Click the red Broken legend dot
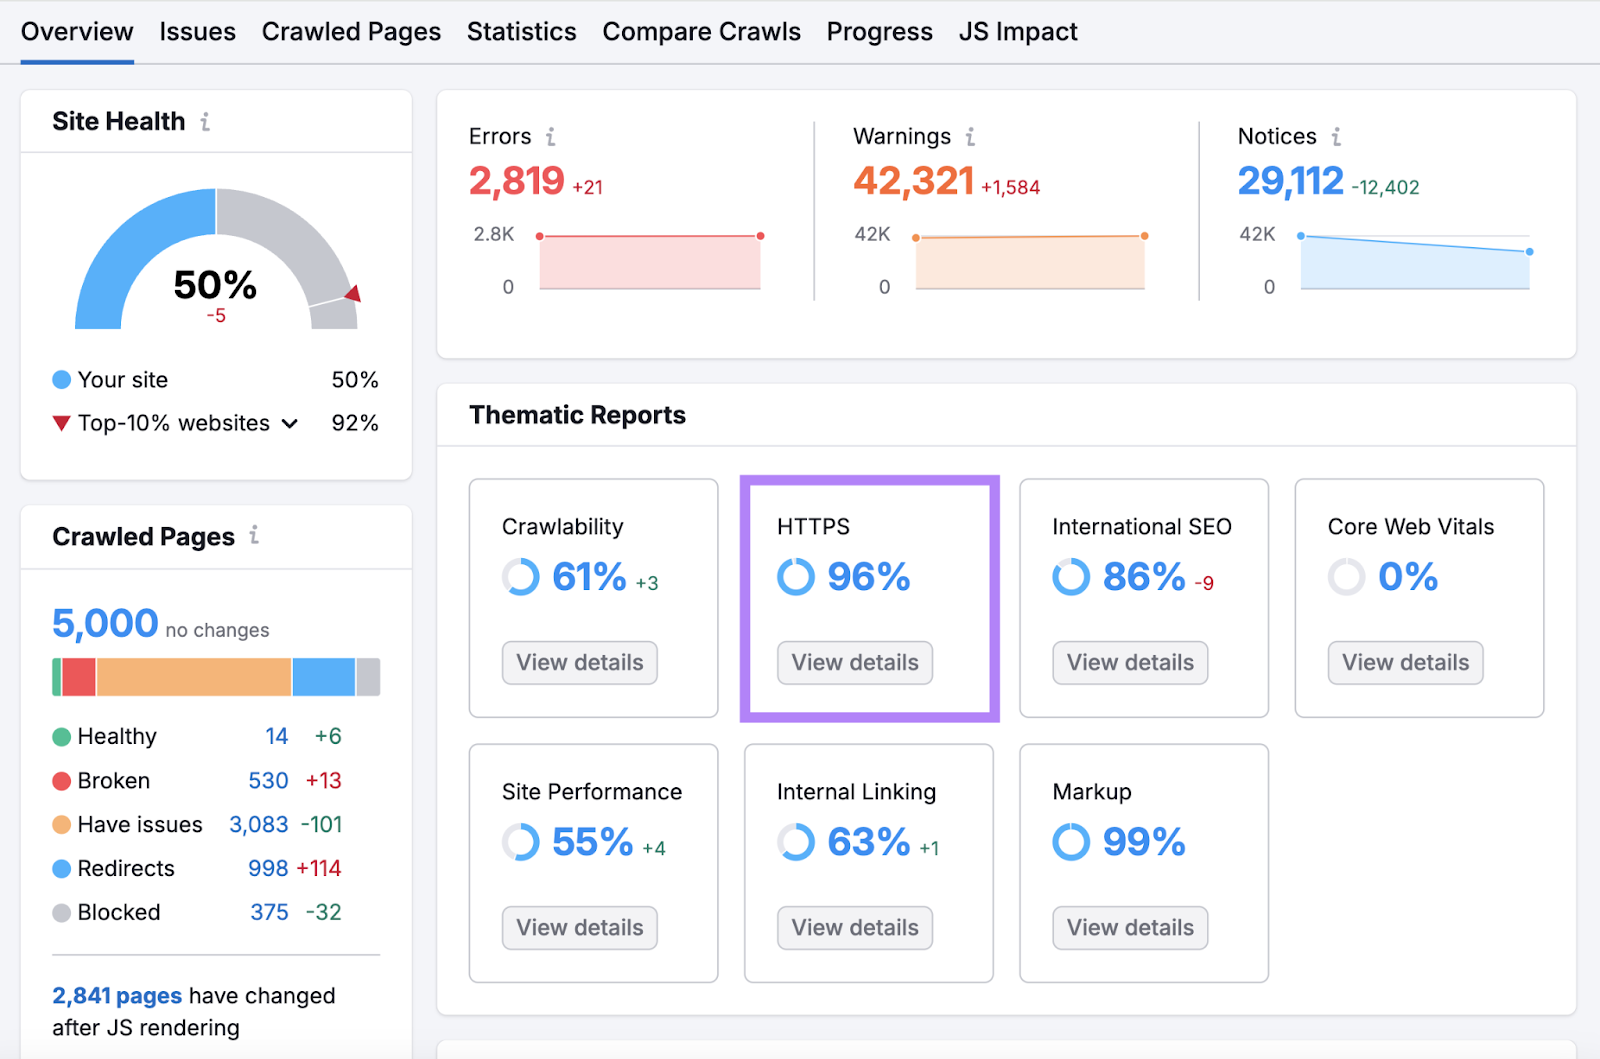 (x=61, y=781)
